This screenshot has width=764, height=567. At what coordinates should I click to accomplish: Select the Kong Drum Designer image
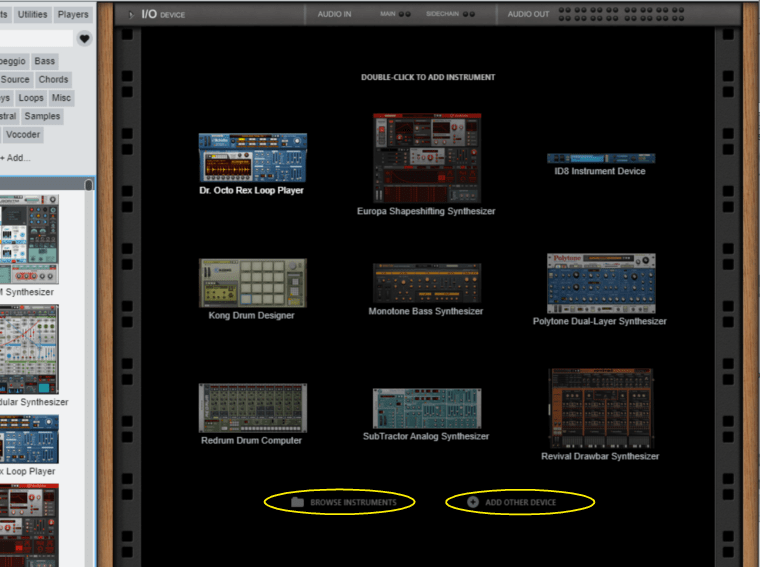click(x=252, y=283)
